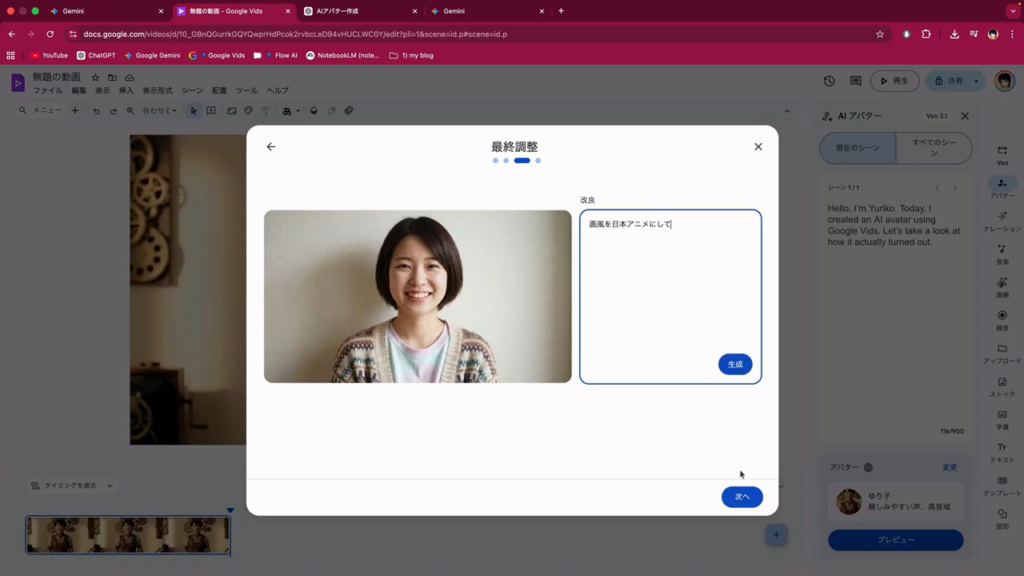1024x576 pixels.
Task: Open the テンプレート template sidebar icon
Action: [1002, 485]
